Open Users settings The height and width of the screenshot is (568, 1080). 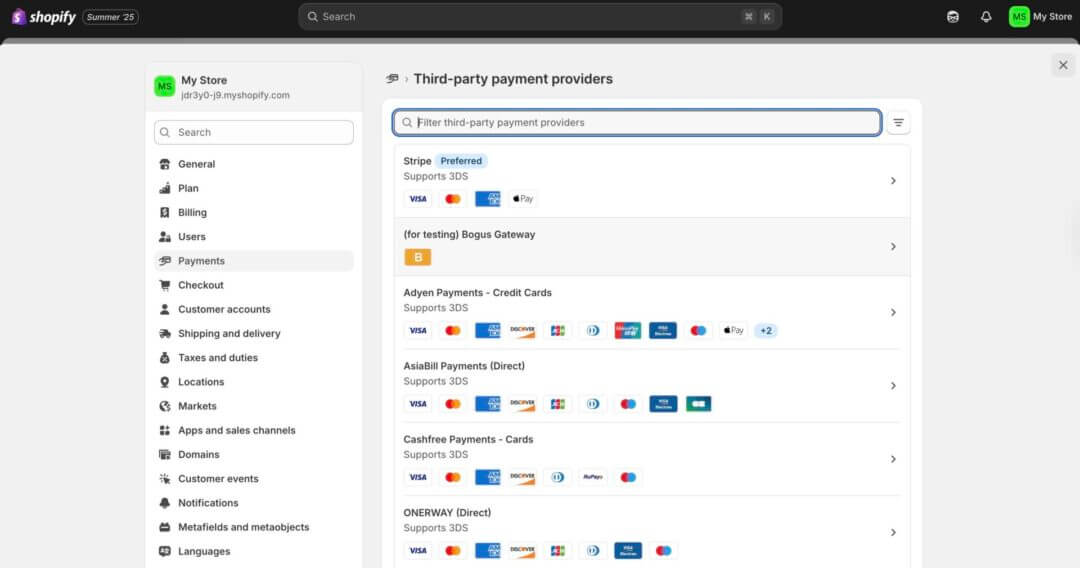(x=254, y=236)
